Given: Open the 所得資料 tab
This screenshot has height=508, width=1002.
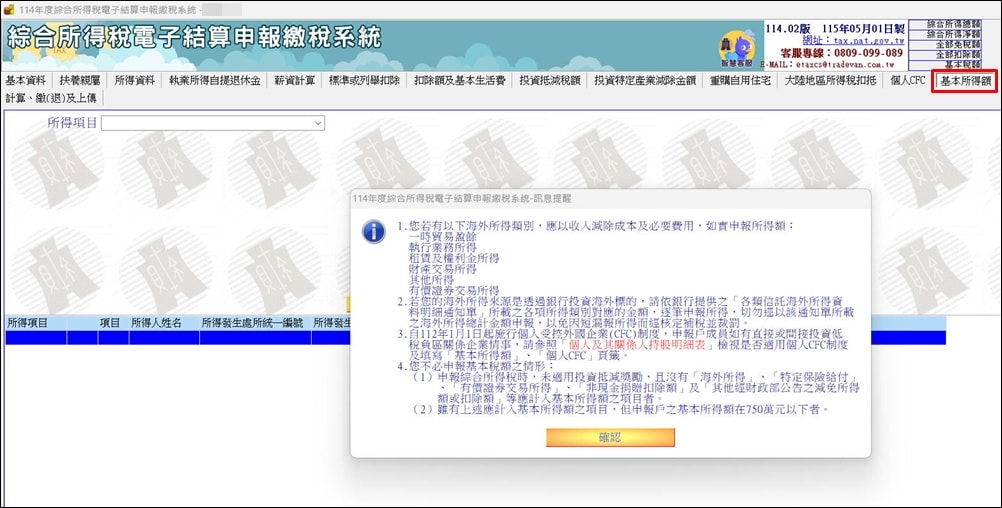Looking at the screenshot, I should tap(135, 81).
